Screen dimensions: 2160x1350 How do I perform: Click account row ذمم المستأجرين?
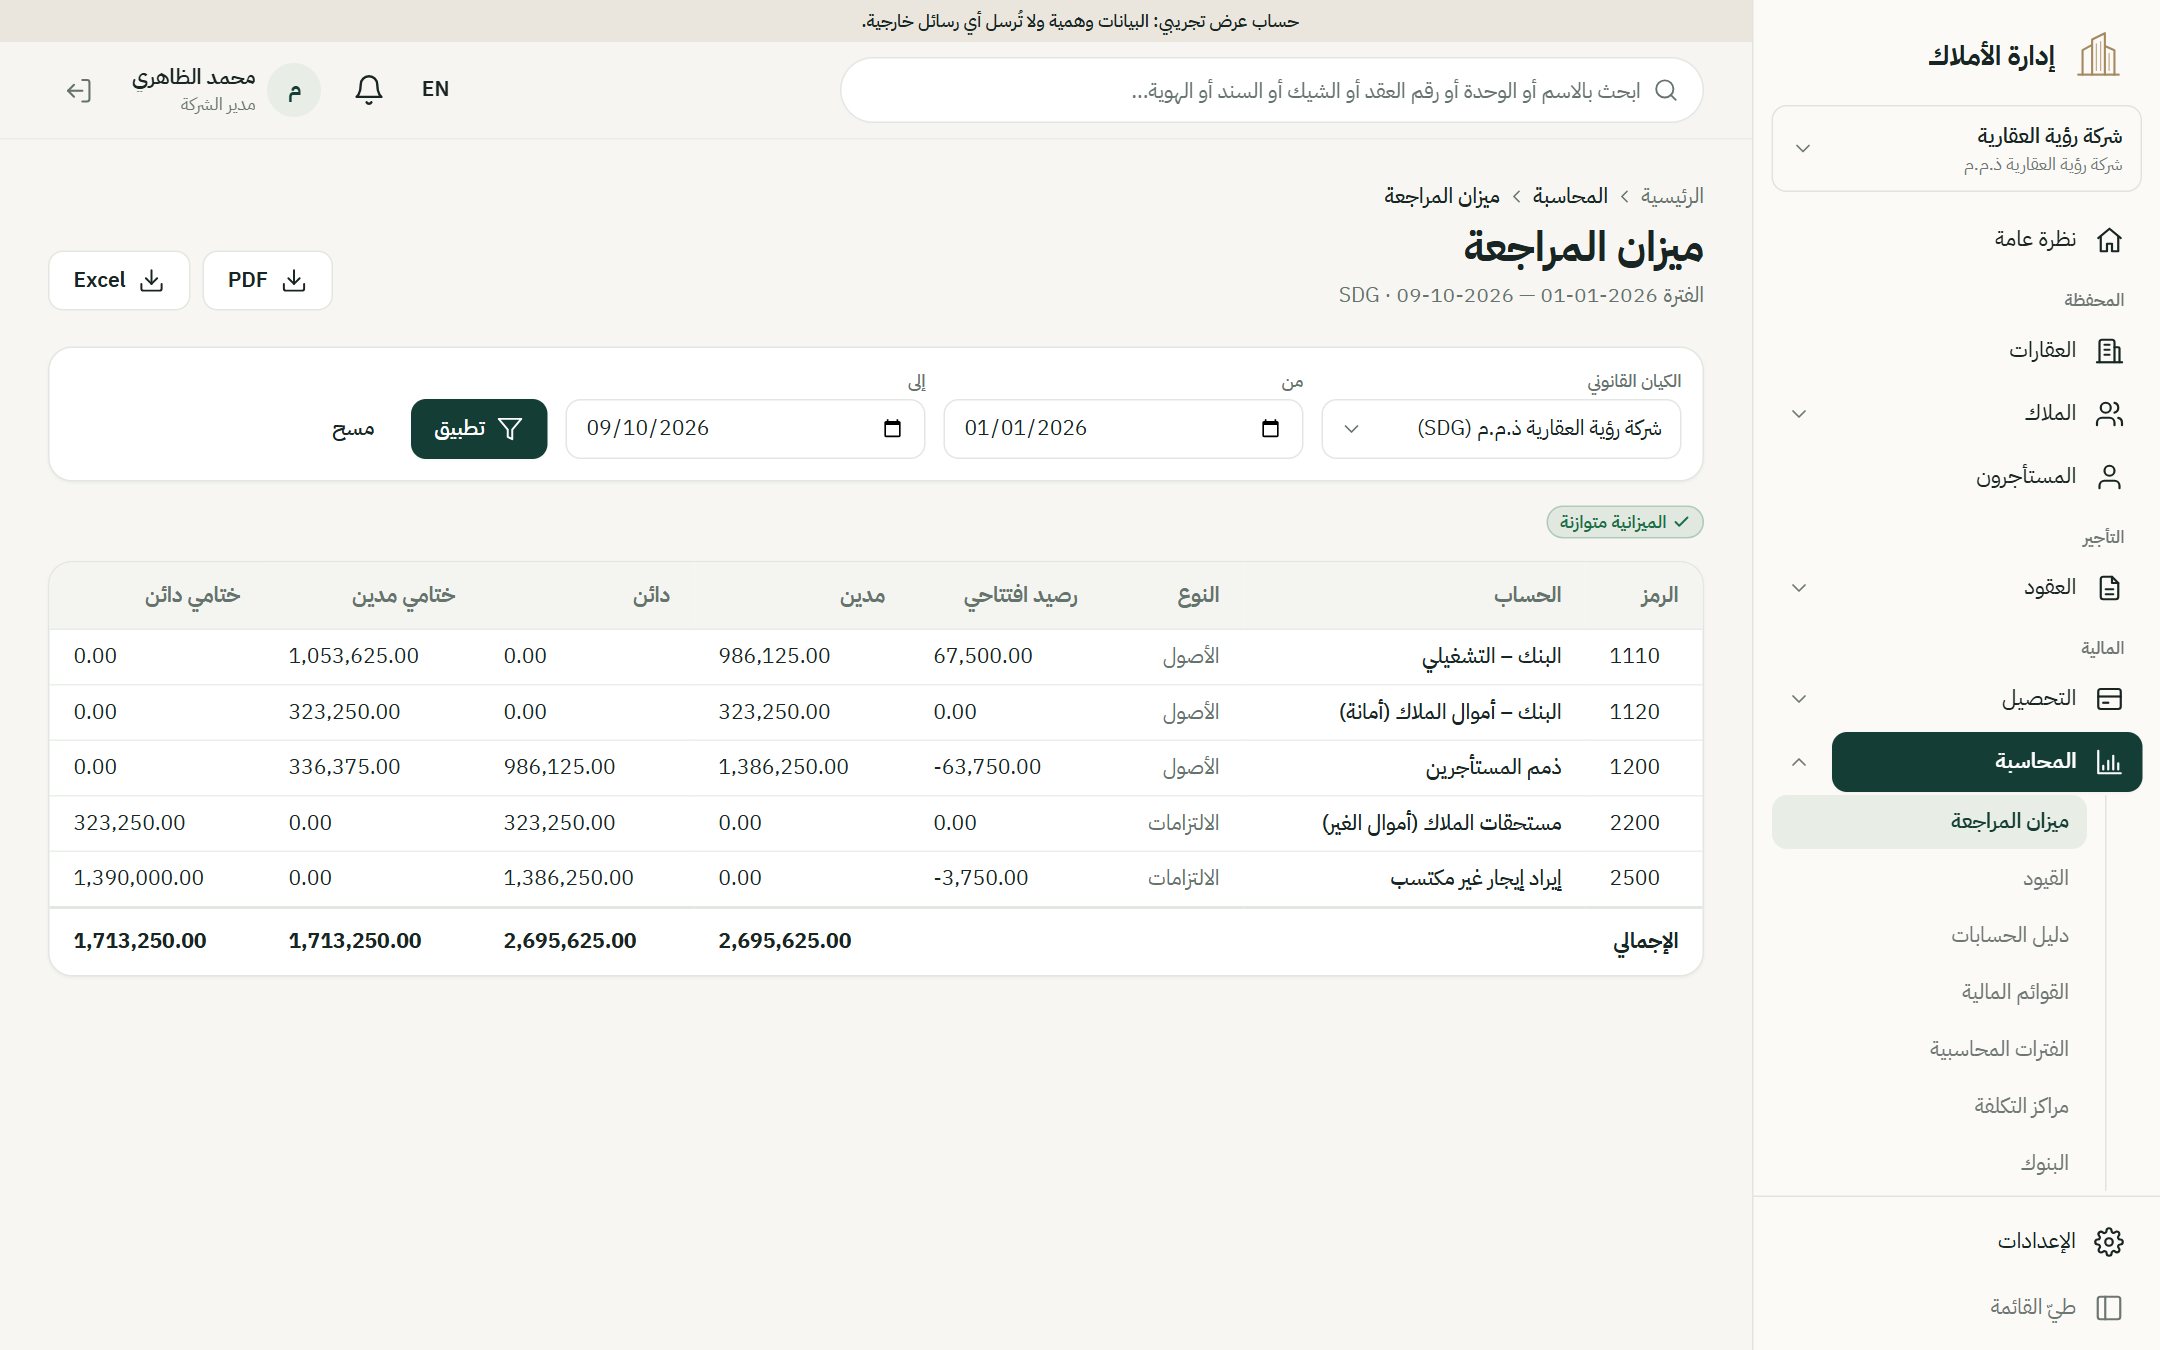875,768
